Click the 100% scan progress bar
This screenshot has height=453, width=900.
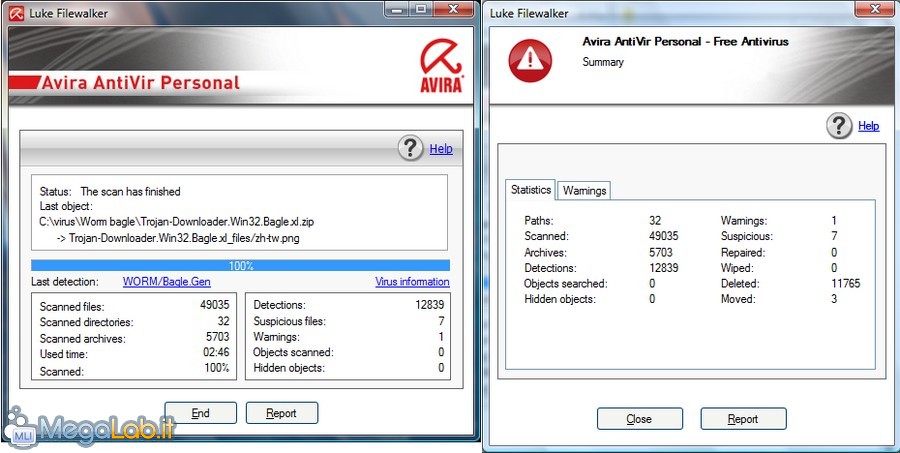point(240,266)
